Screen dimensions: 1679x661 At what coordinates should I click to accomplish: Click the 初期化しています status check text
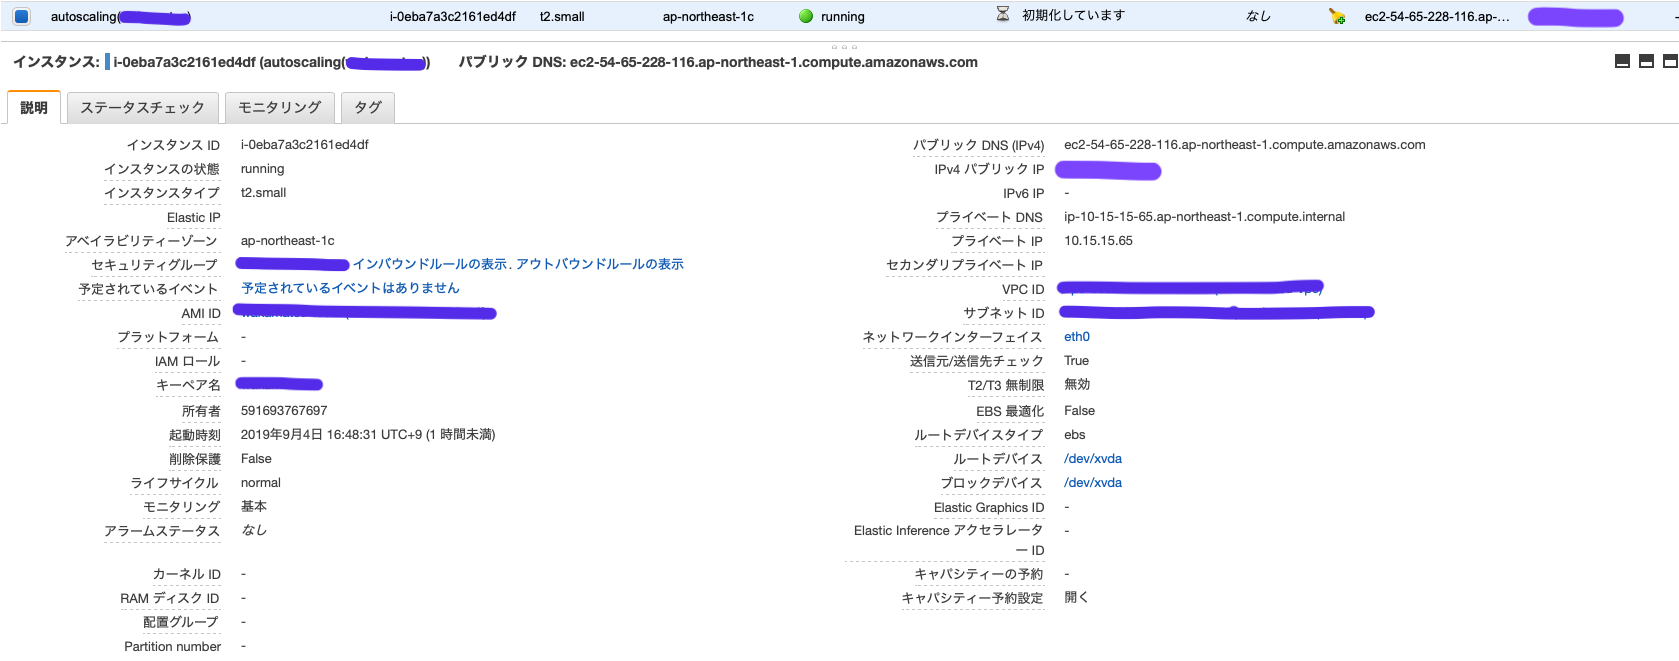tap(1073, 15)
